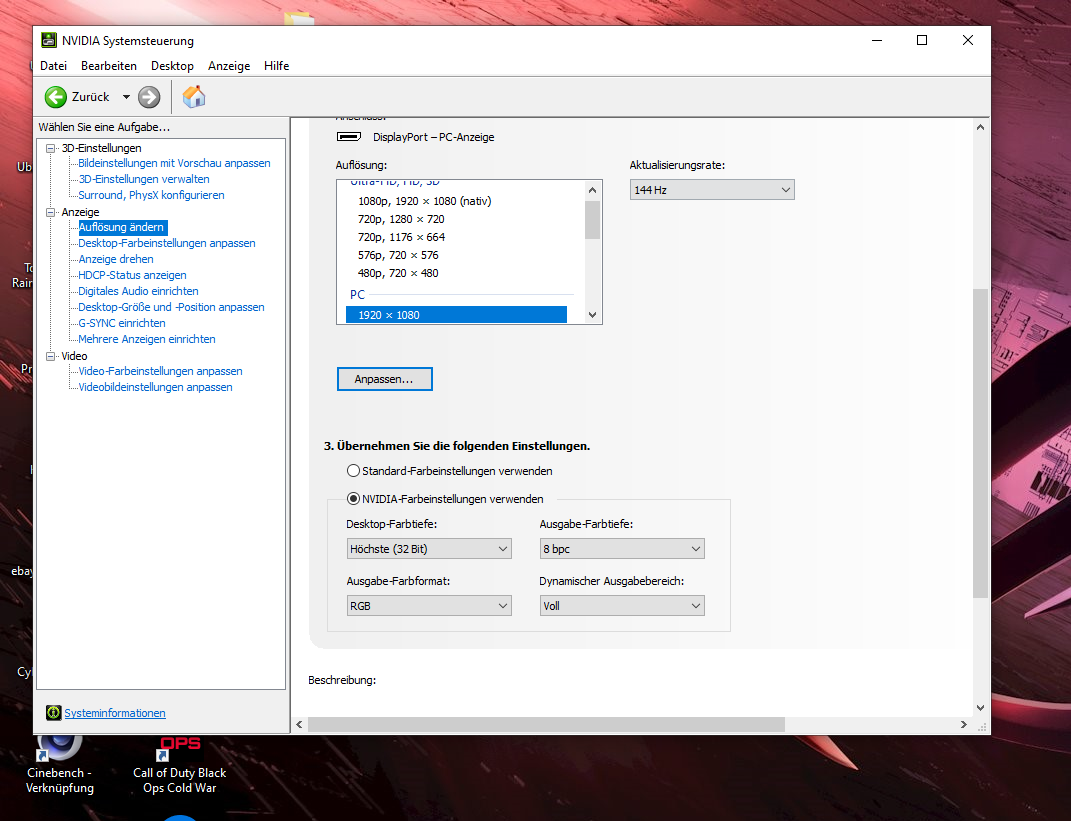Open Surround, PhysX konfigurieren
The image size is (1071, 821).
[151, 195]
